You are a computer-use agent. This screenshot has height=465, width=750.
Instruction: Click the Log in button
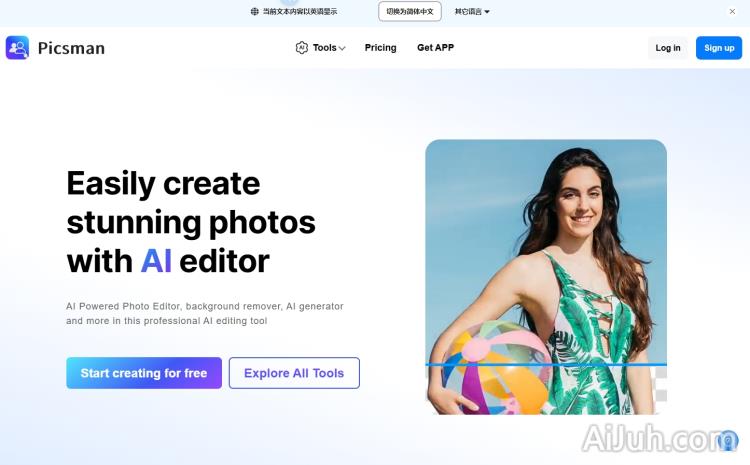[x=668, y=48]
